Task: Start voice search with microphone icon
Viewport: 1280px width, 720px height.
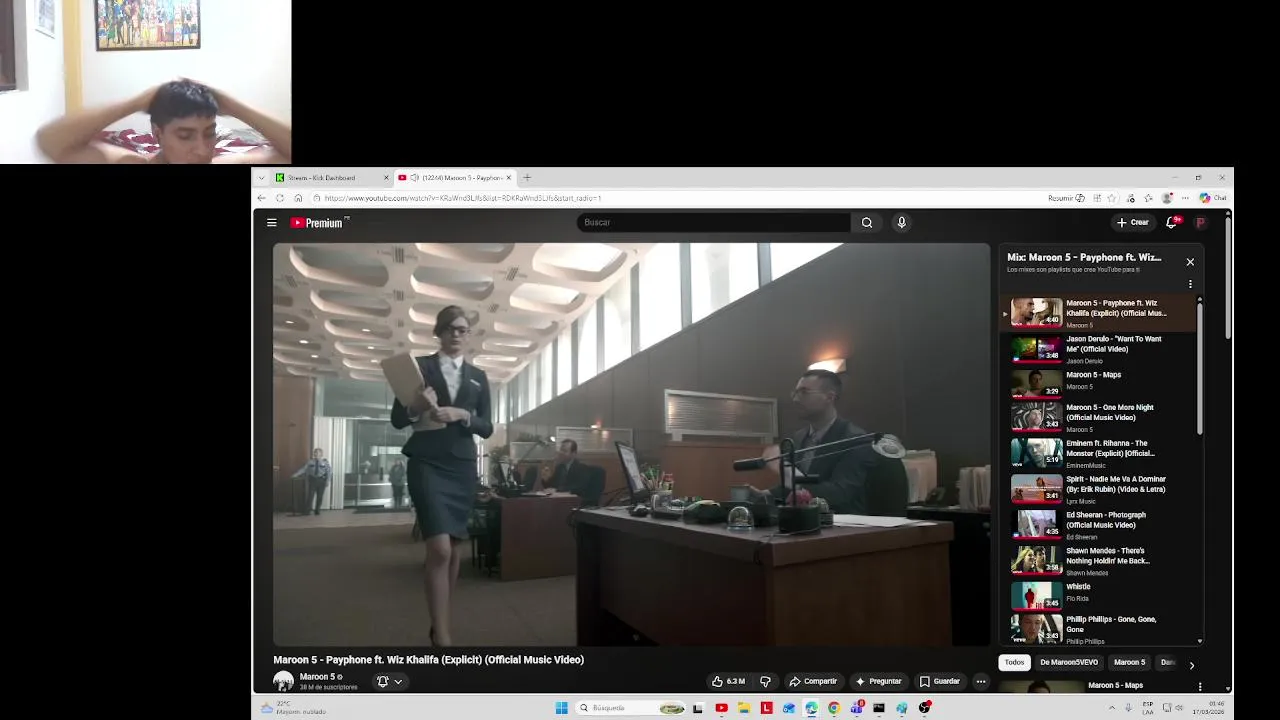Action: pos(901,222)
